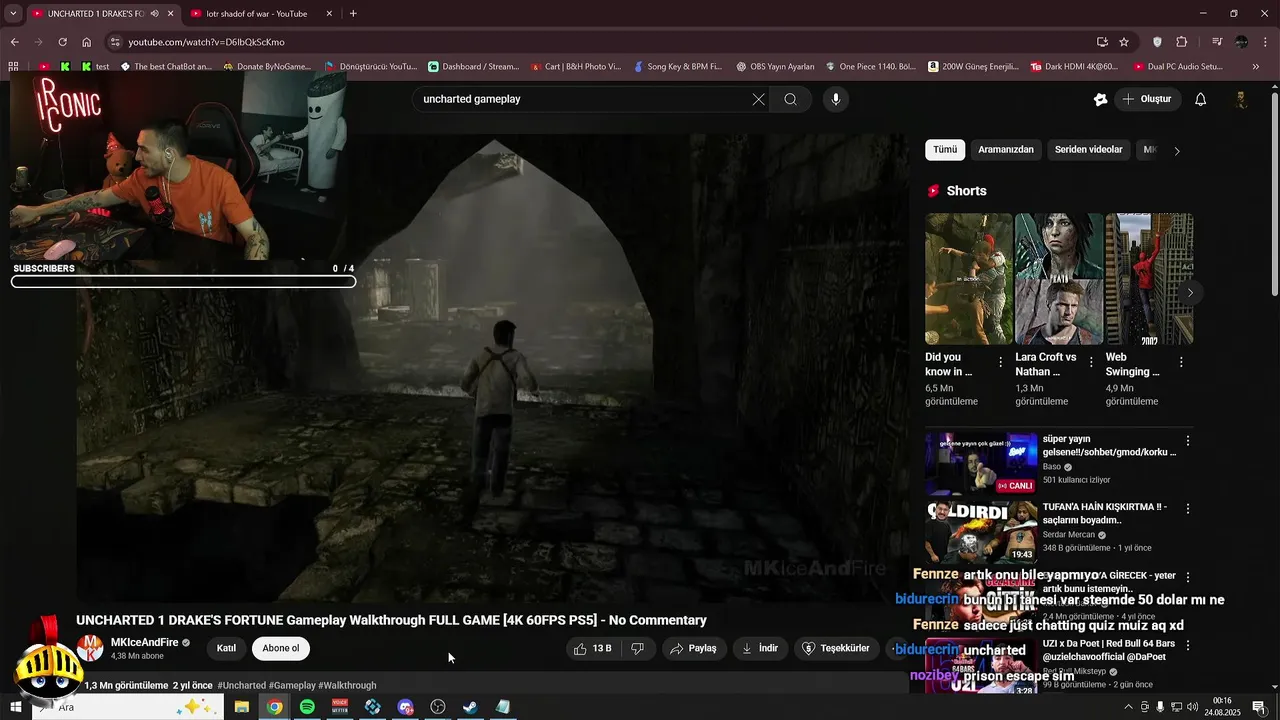This screenshot has width=1280, height=720.
Task: Open the Web Swinging Short
Action: [x=1149, y=279]
